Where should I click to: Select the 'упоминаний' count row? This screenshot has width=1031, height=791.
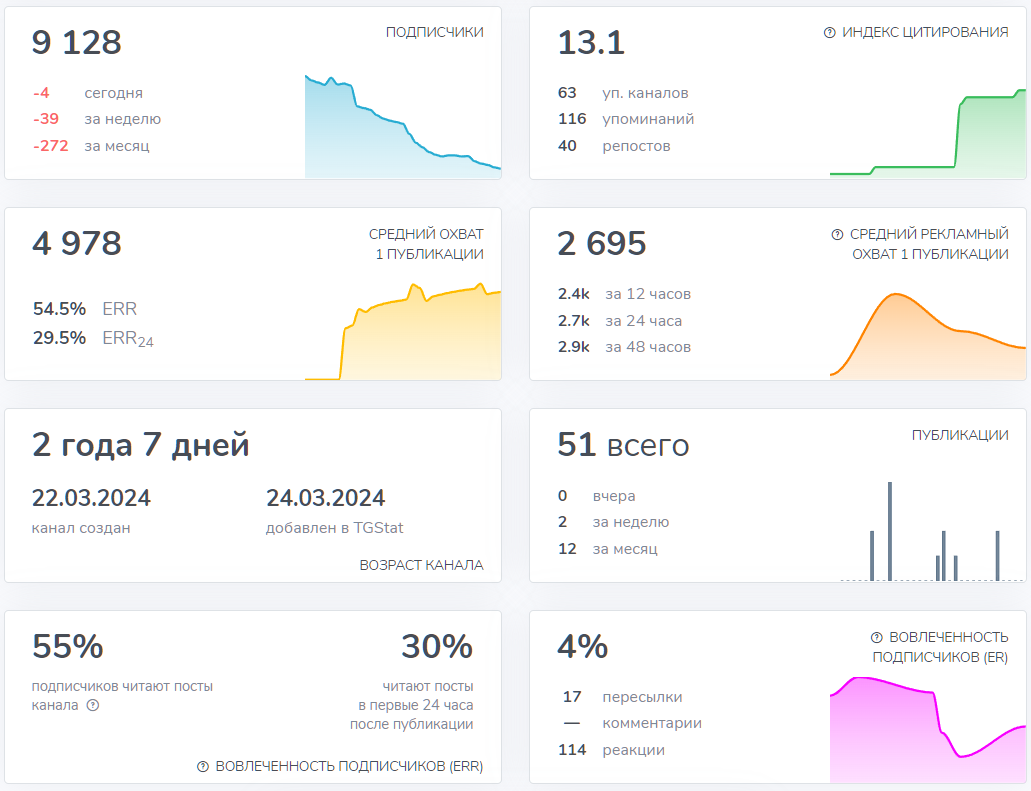click(626, 119)
